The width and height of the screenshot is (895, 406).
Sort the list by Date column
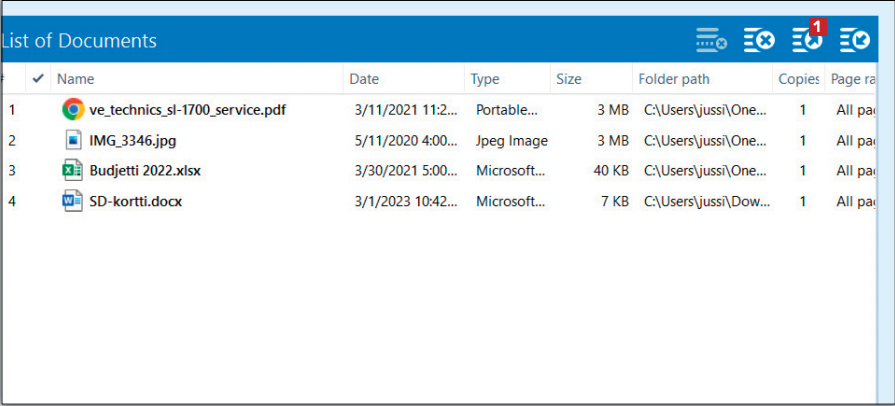[364, 79]
